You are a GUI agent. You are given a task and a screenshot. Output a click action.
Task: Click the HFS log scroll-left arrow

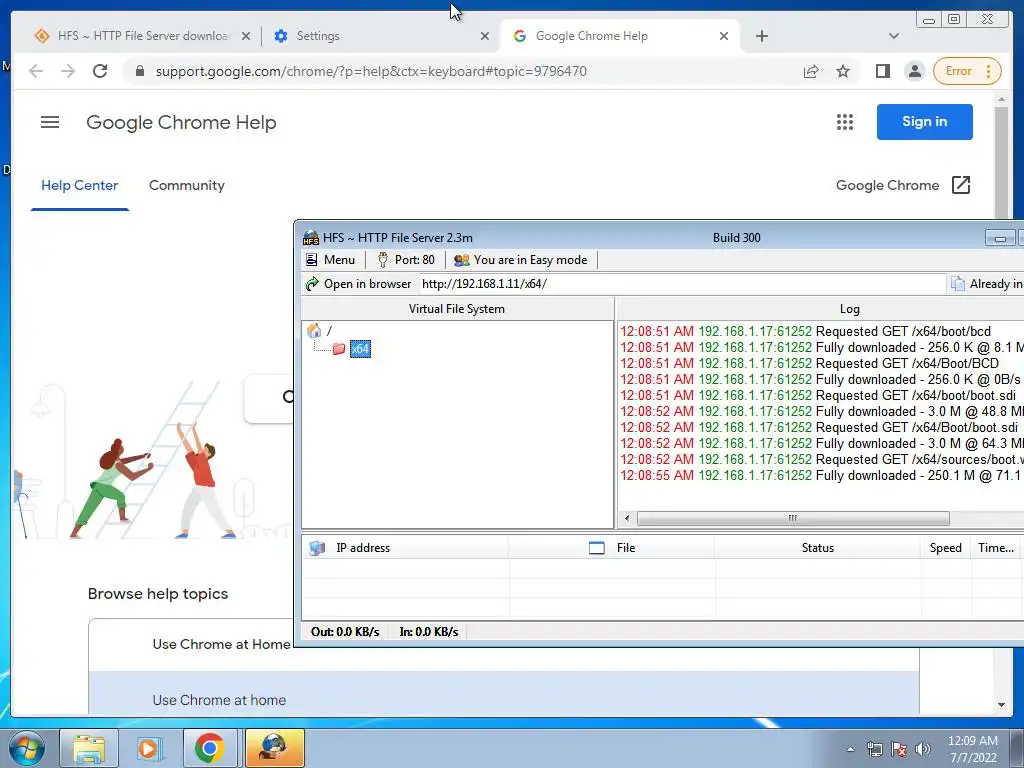pyautogui.click(x=627, y=519)
